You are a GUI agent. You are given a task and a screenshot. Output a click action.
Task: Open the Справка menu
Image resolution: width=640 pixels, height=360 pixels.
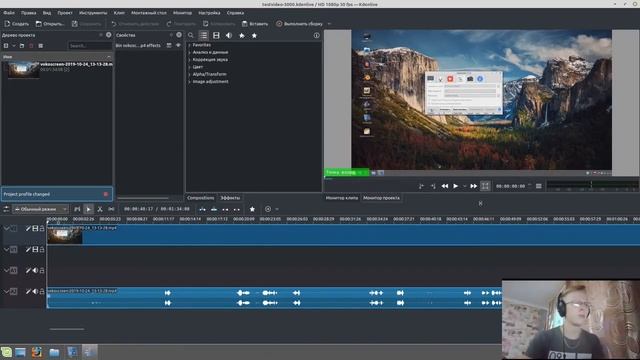pos(235,13)
